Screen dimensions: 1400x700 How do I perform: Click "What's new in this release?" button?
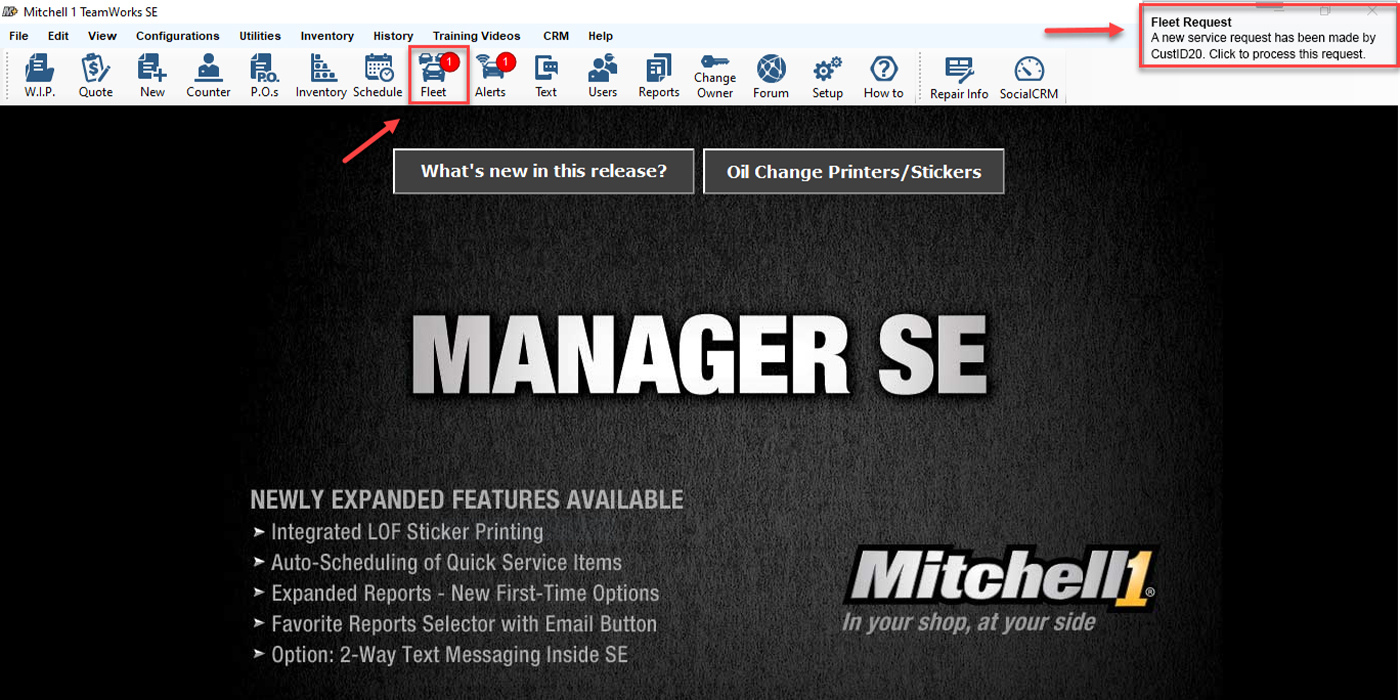(x=544, y=171)
